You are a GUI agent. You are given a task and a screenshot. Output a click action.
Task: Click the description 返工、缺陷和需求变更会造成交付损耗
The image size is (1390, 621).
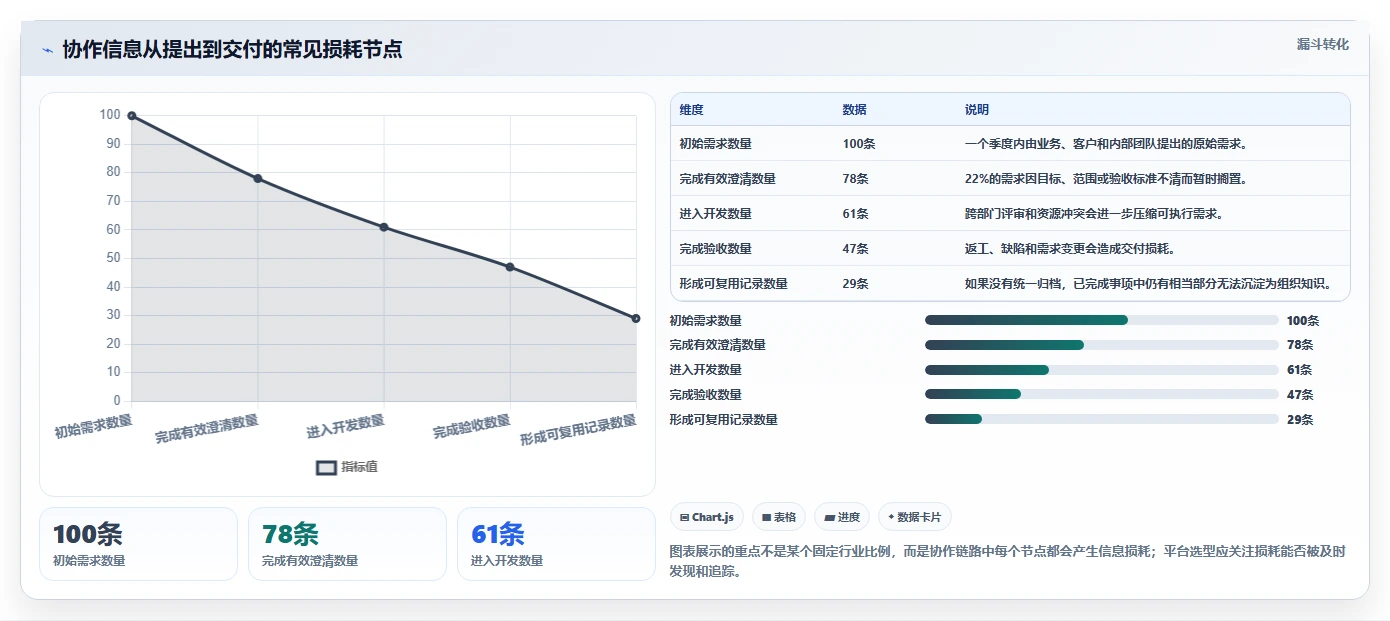tap(1069, 249)
